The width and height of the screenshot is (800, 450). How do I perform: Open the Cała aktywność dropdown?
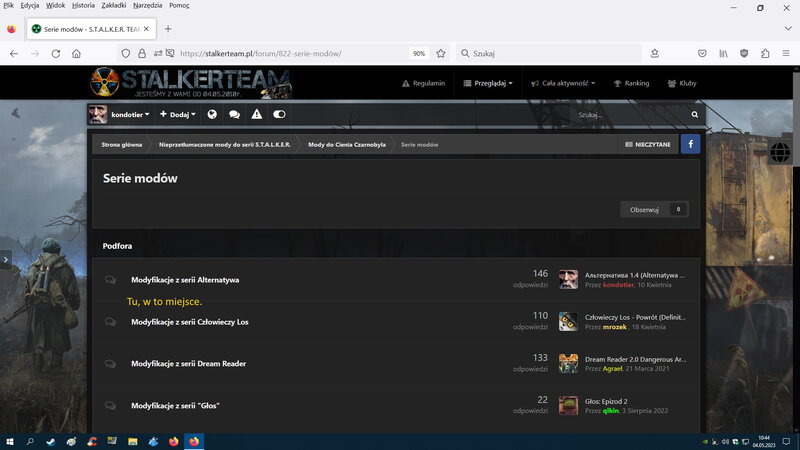[564, 83]
